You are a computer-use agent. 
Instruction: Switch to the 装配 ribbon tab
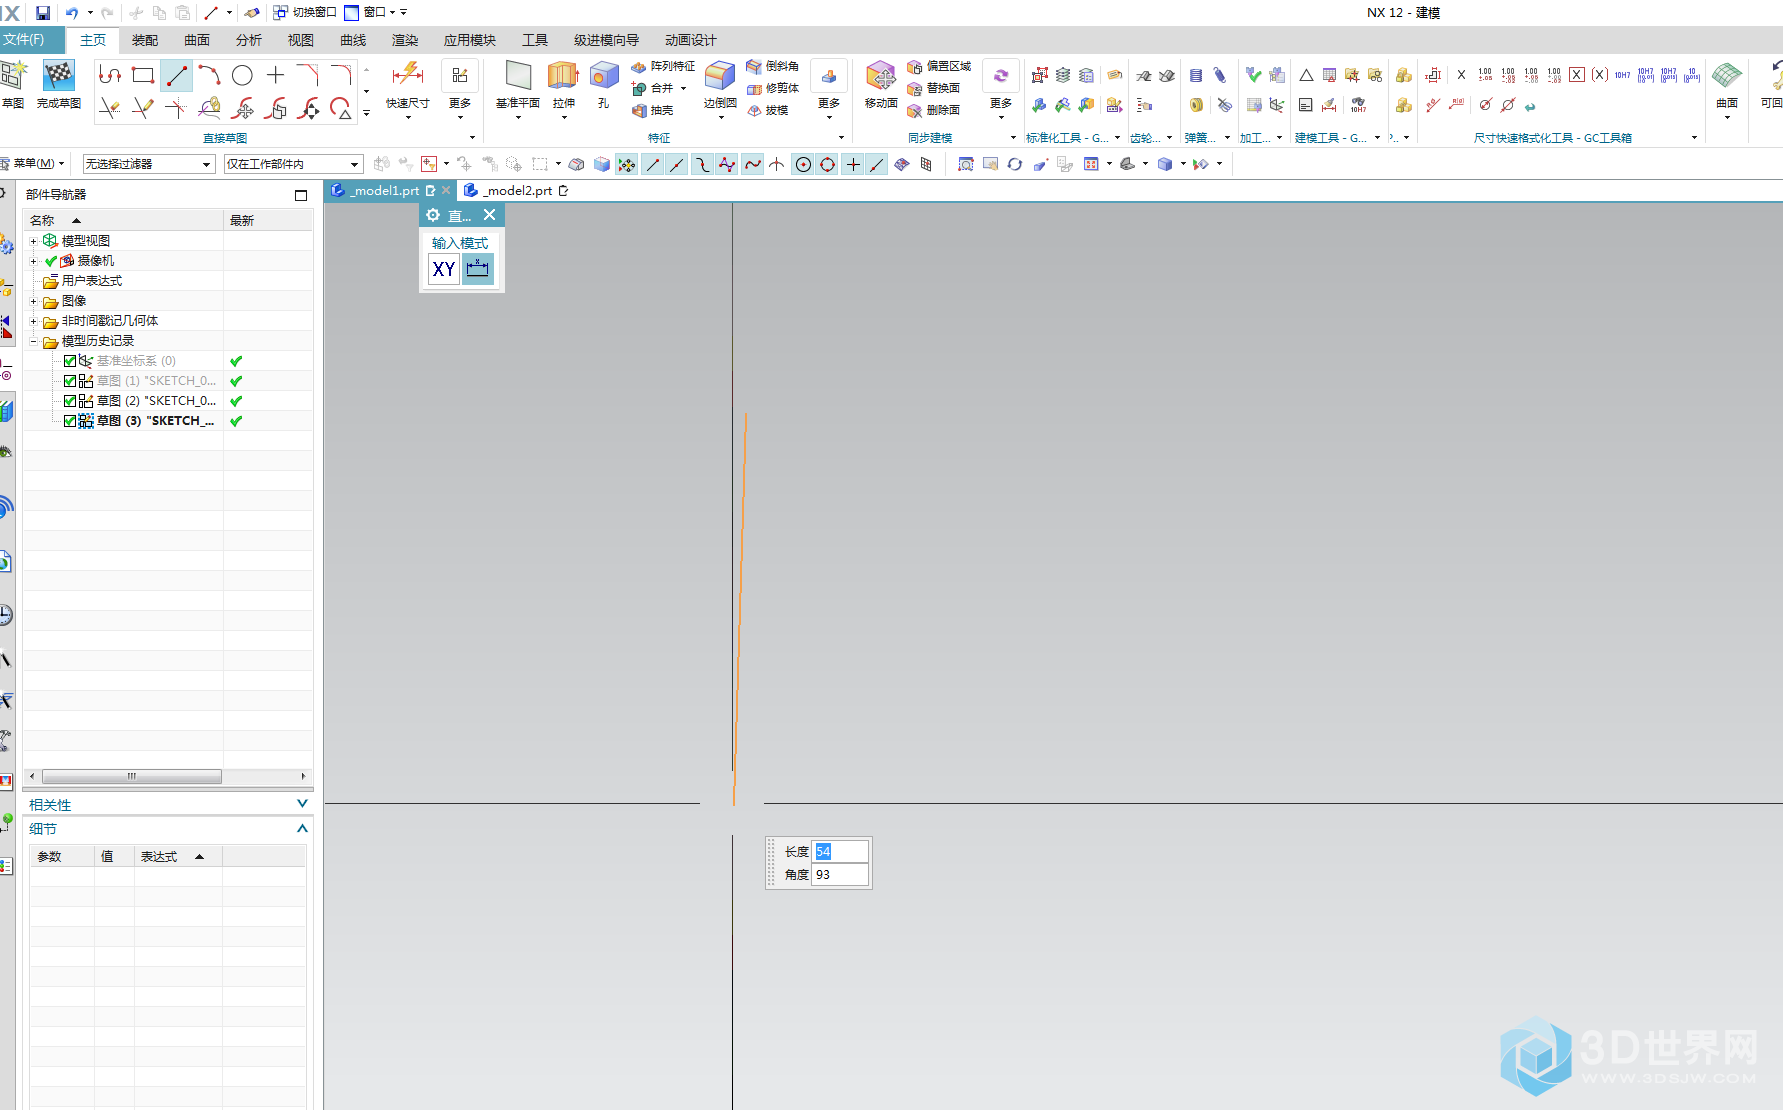pyautogui.click(x=145, y=40)
